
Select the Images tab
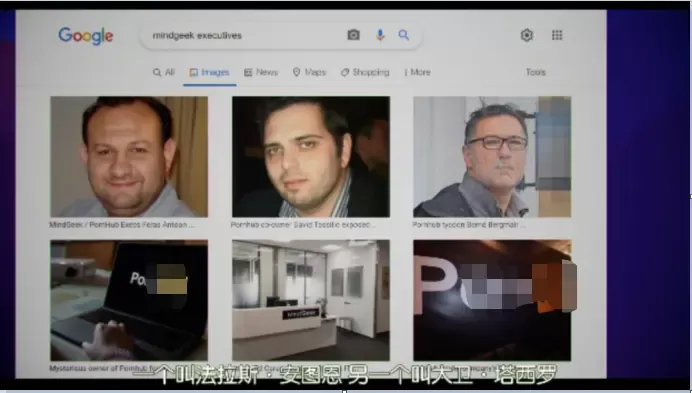210,72
